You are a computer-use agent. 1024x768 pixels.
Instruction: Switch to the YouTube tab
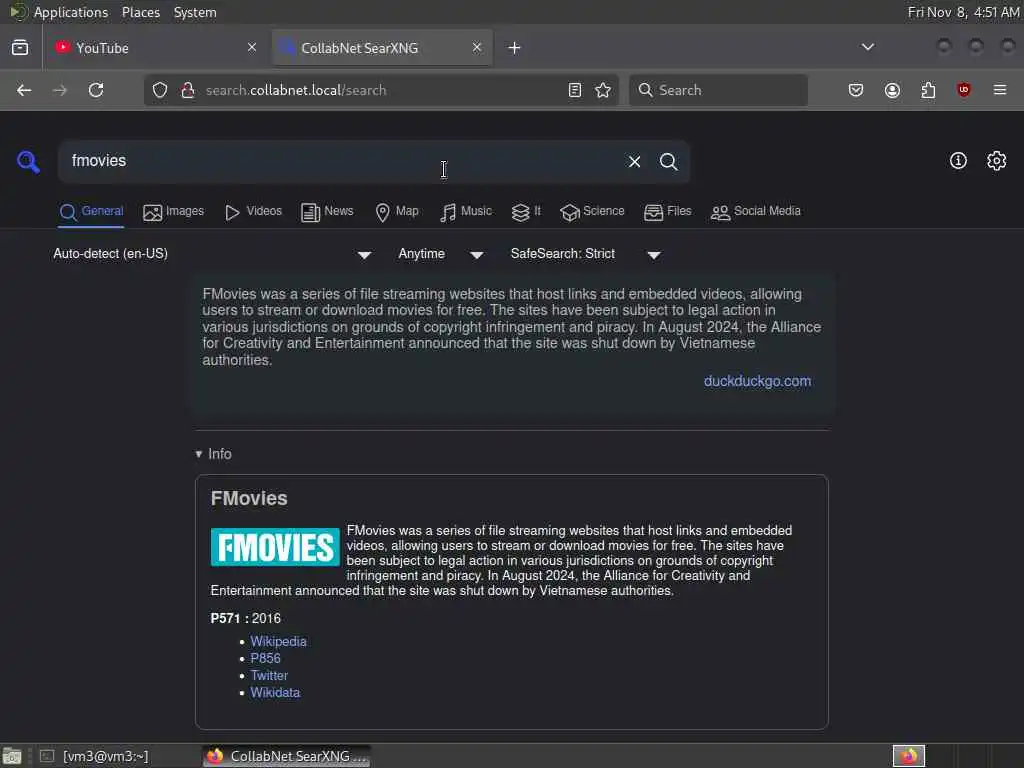(x=155, y=48)
